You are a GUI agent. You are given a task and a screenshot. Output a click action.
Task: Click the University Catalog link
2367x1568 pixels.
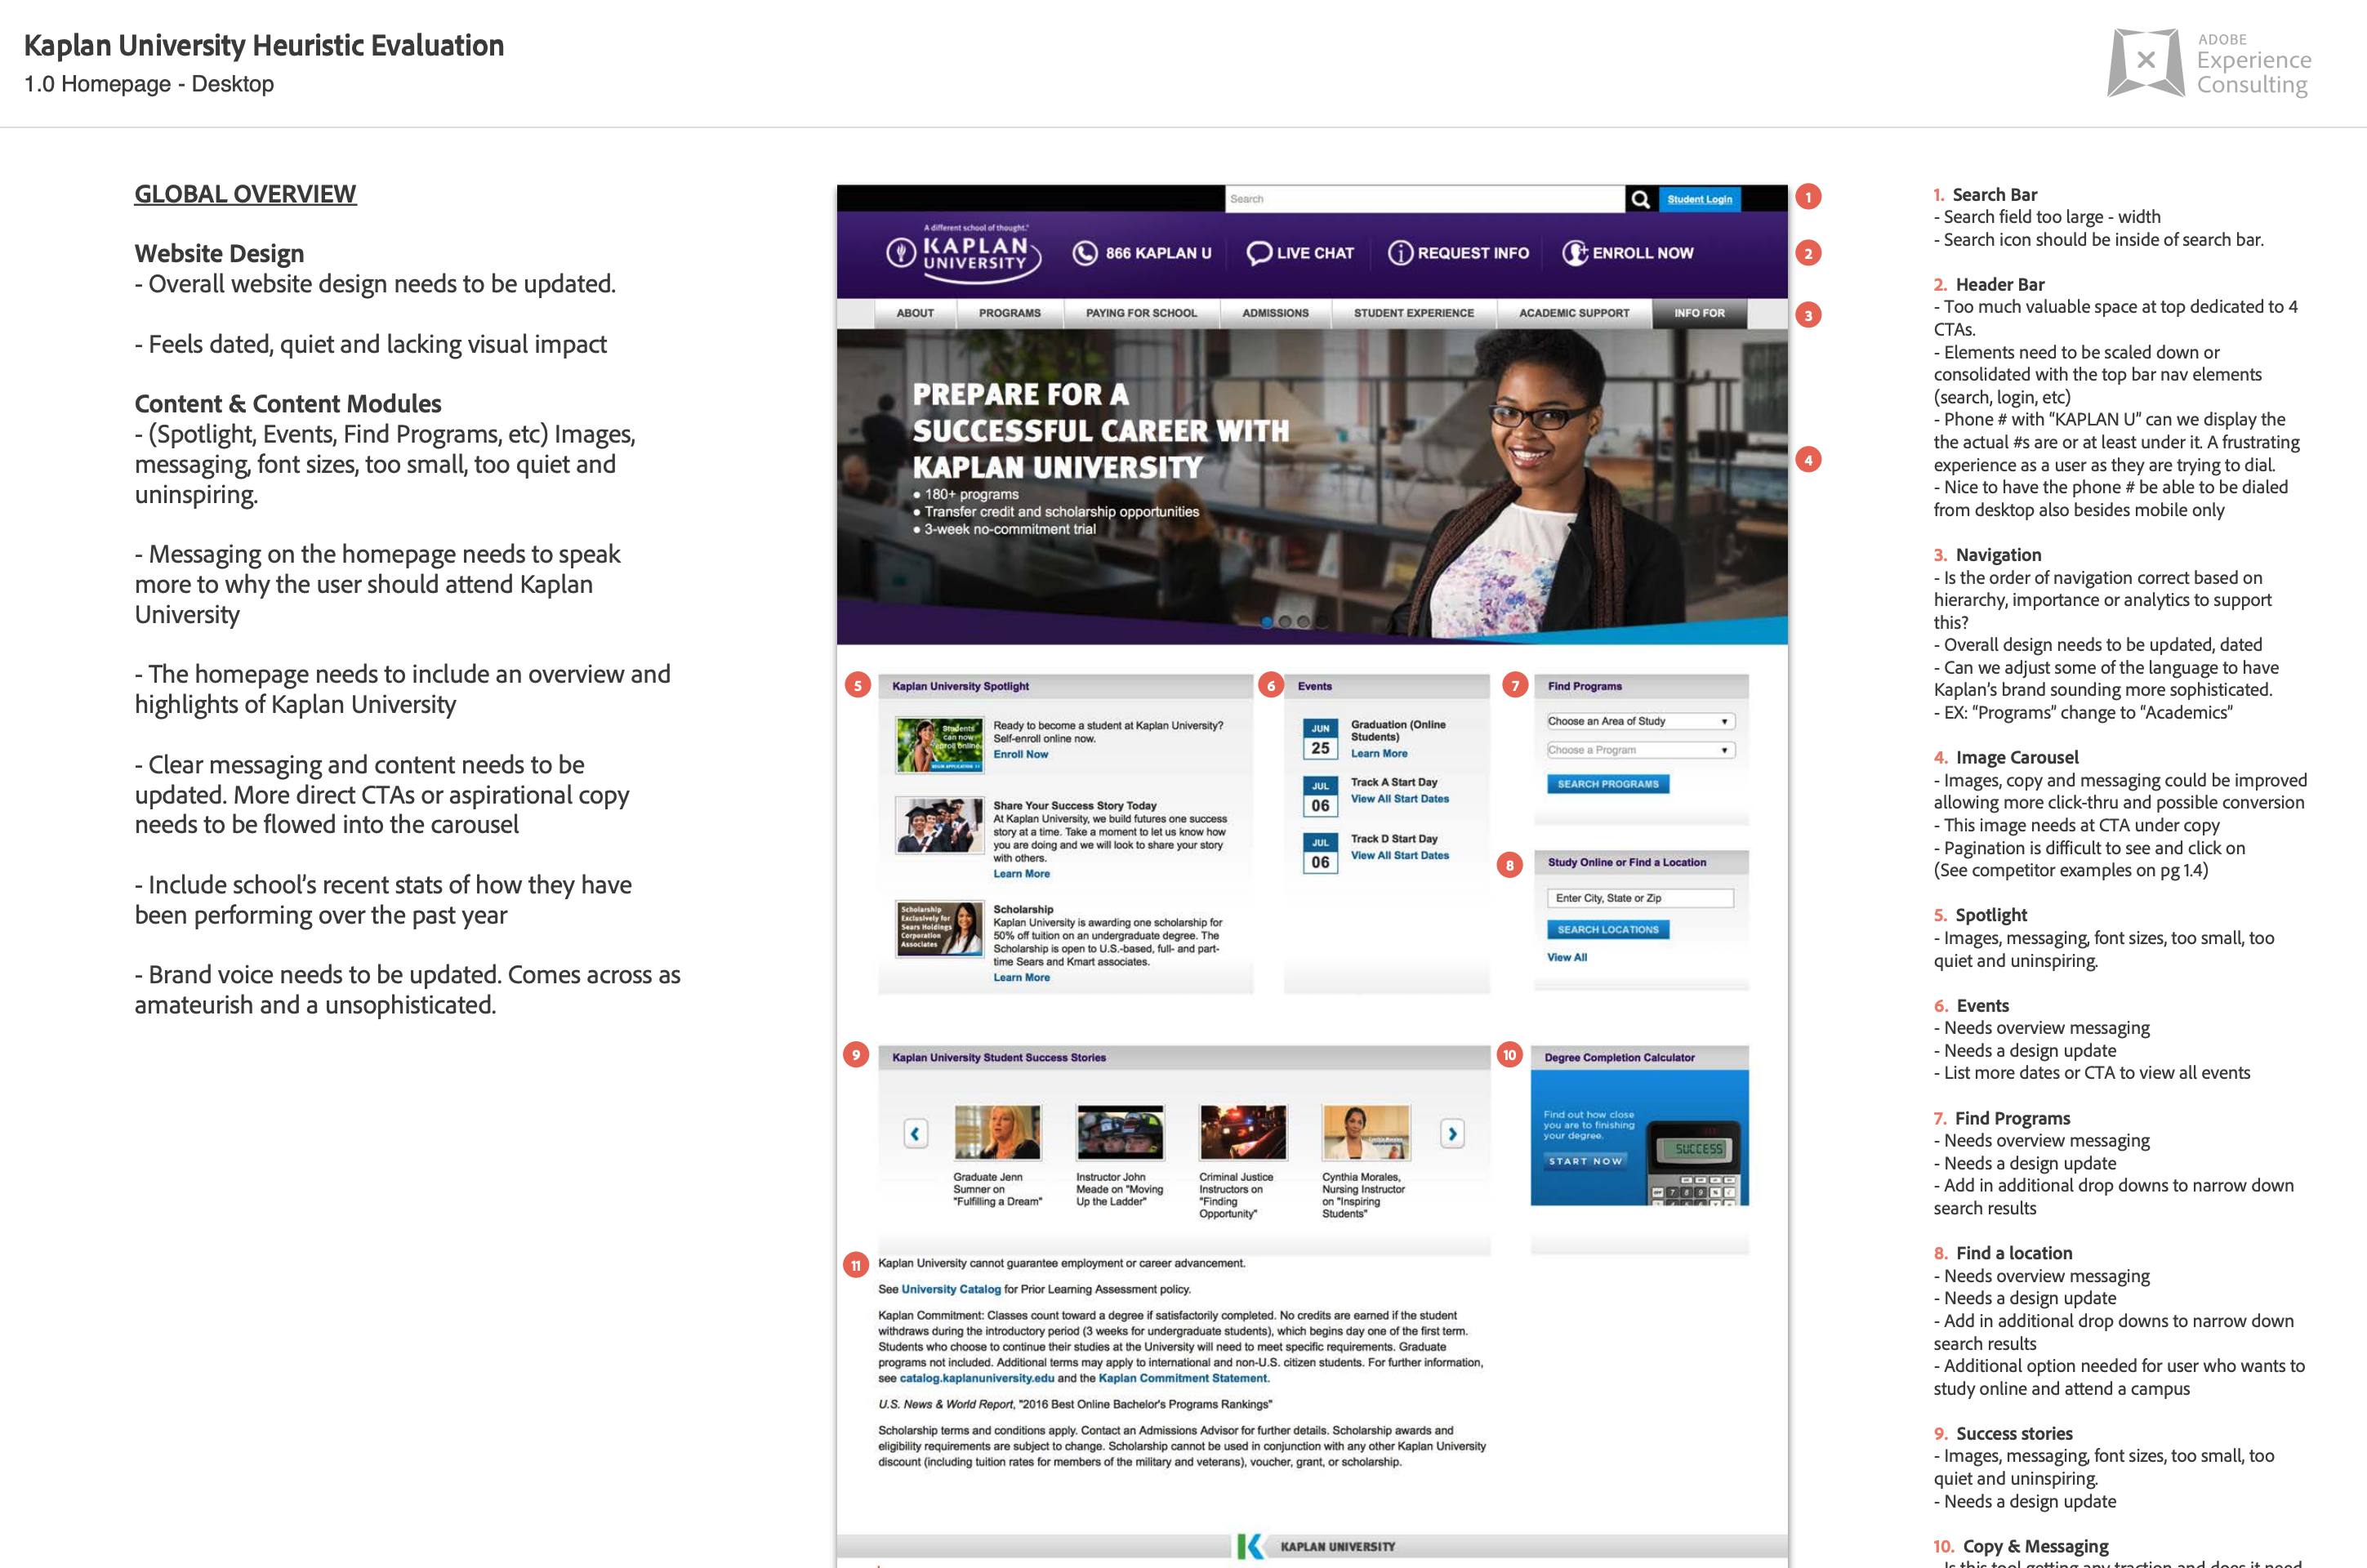[951, 1290]
